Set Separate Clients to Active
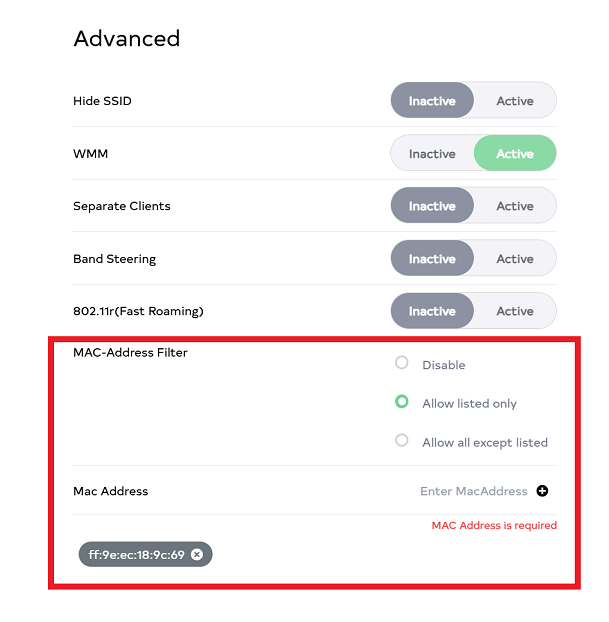This screenshot has width=609, height=622. point(515,206)
